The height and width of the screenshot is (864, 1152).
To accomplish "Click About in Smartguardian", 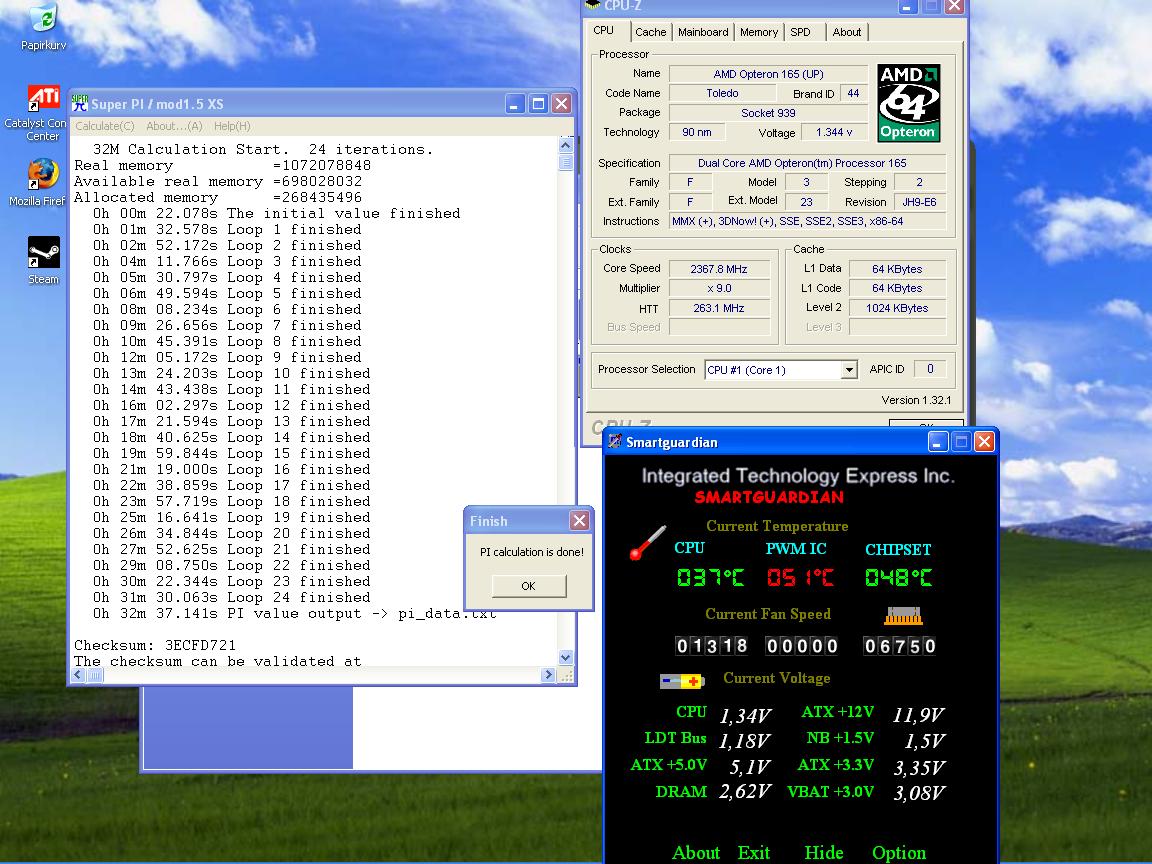I will tap(696, 852).
